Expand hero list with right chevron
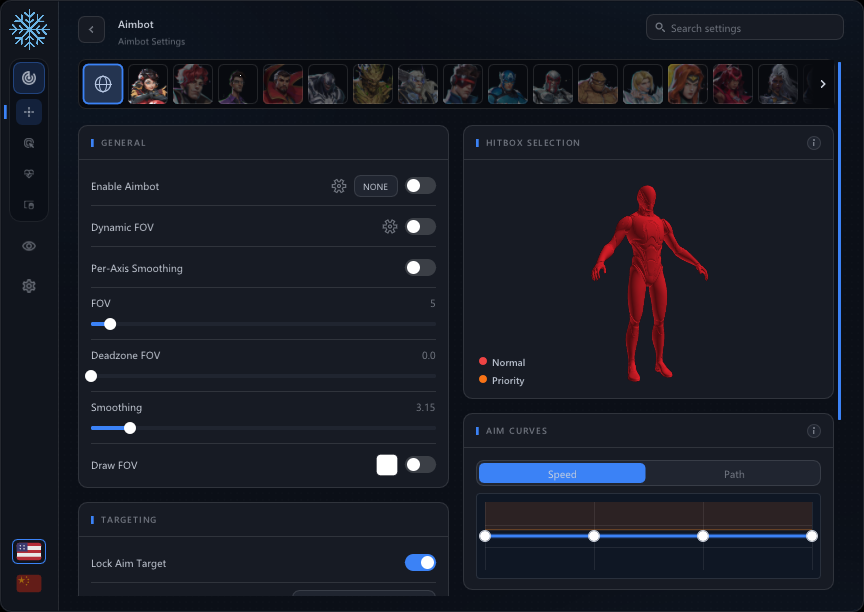This screenshot has width=864, height=612. (823, 84)
